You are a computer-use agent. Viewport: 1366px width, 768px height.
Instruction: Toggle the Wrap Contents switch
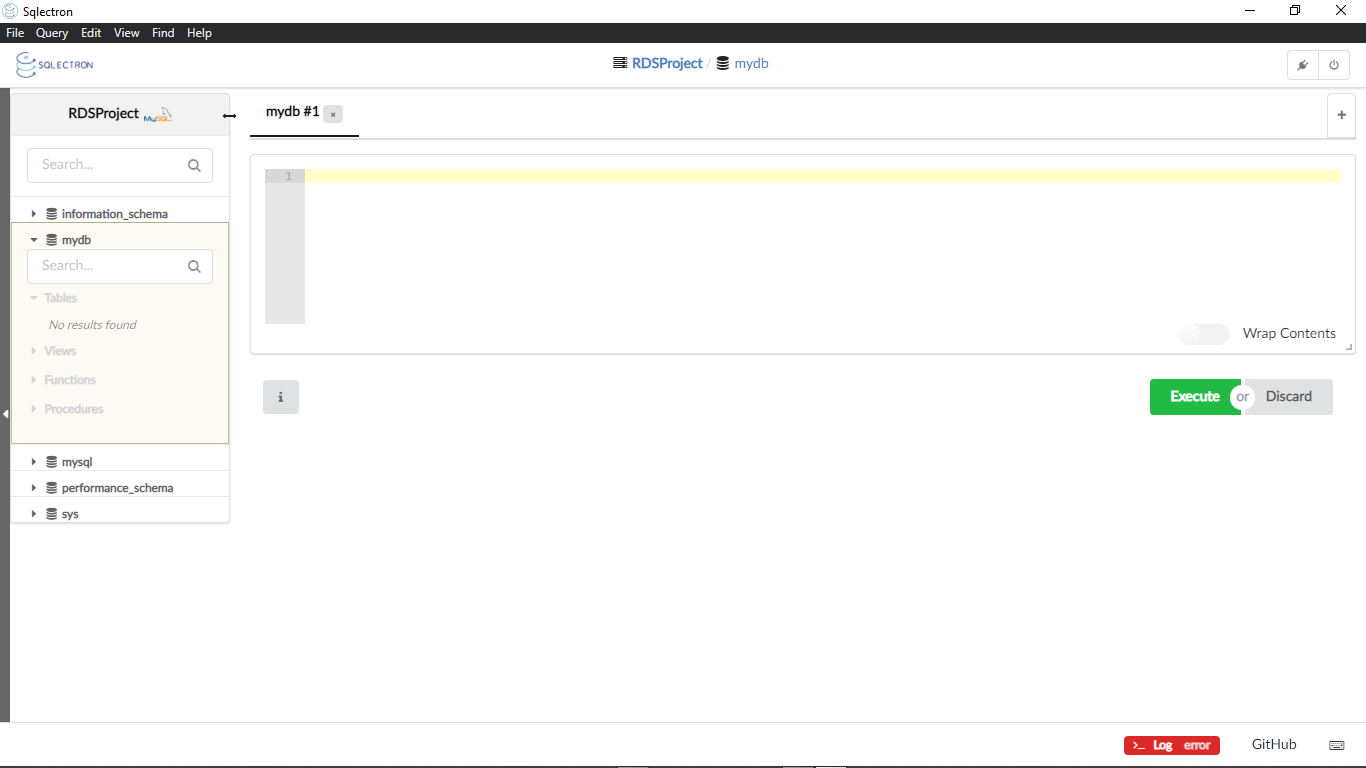(x=1203, y=334)
